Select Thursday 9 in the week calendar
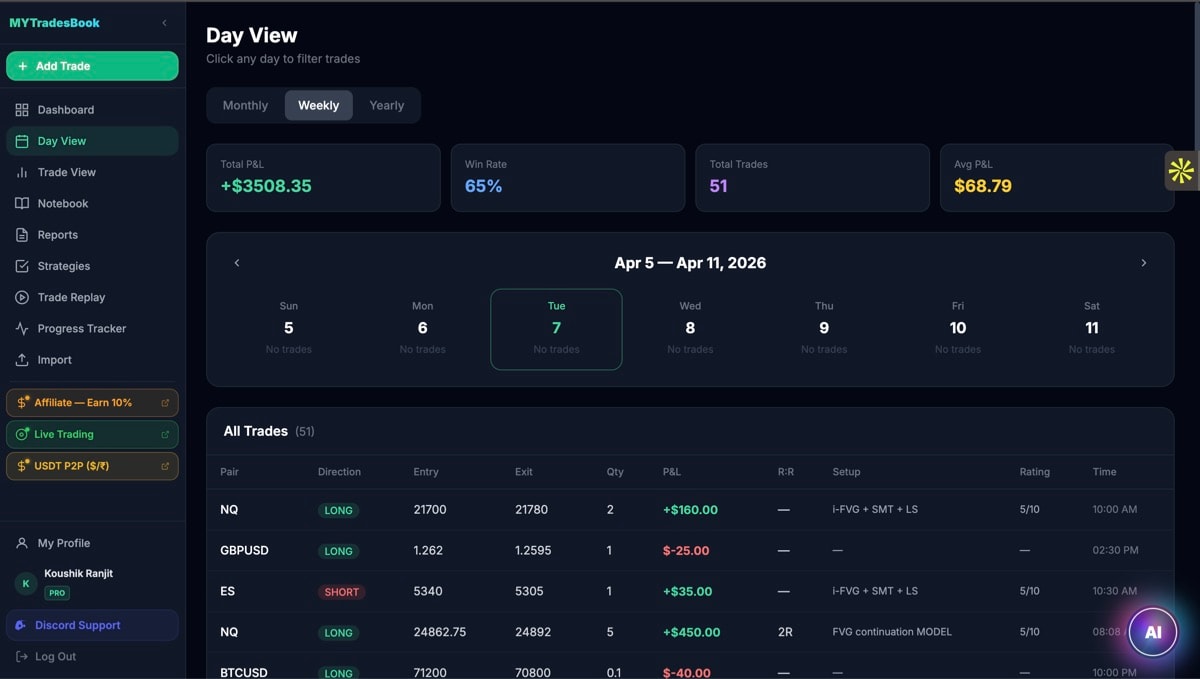The width and height of the screenshot is (1200, 679). (x=824, y=329)
